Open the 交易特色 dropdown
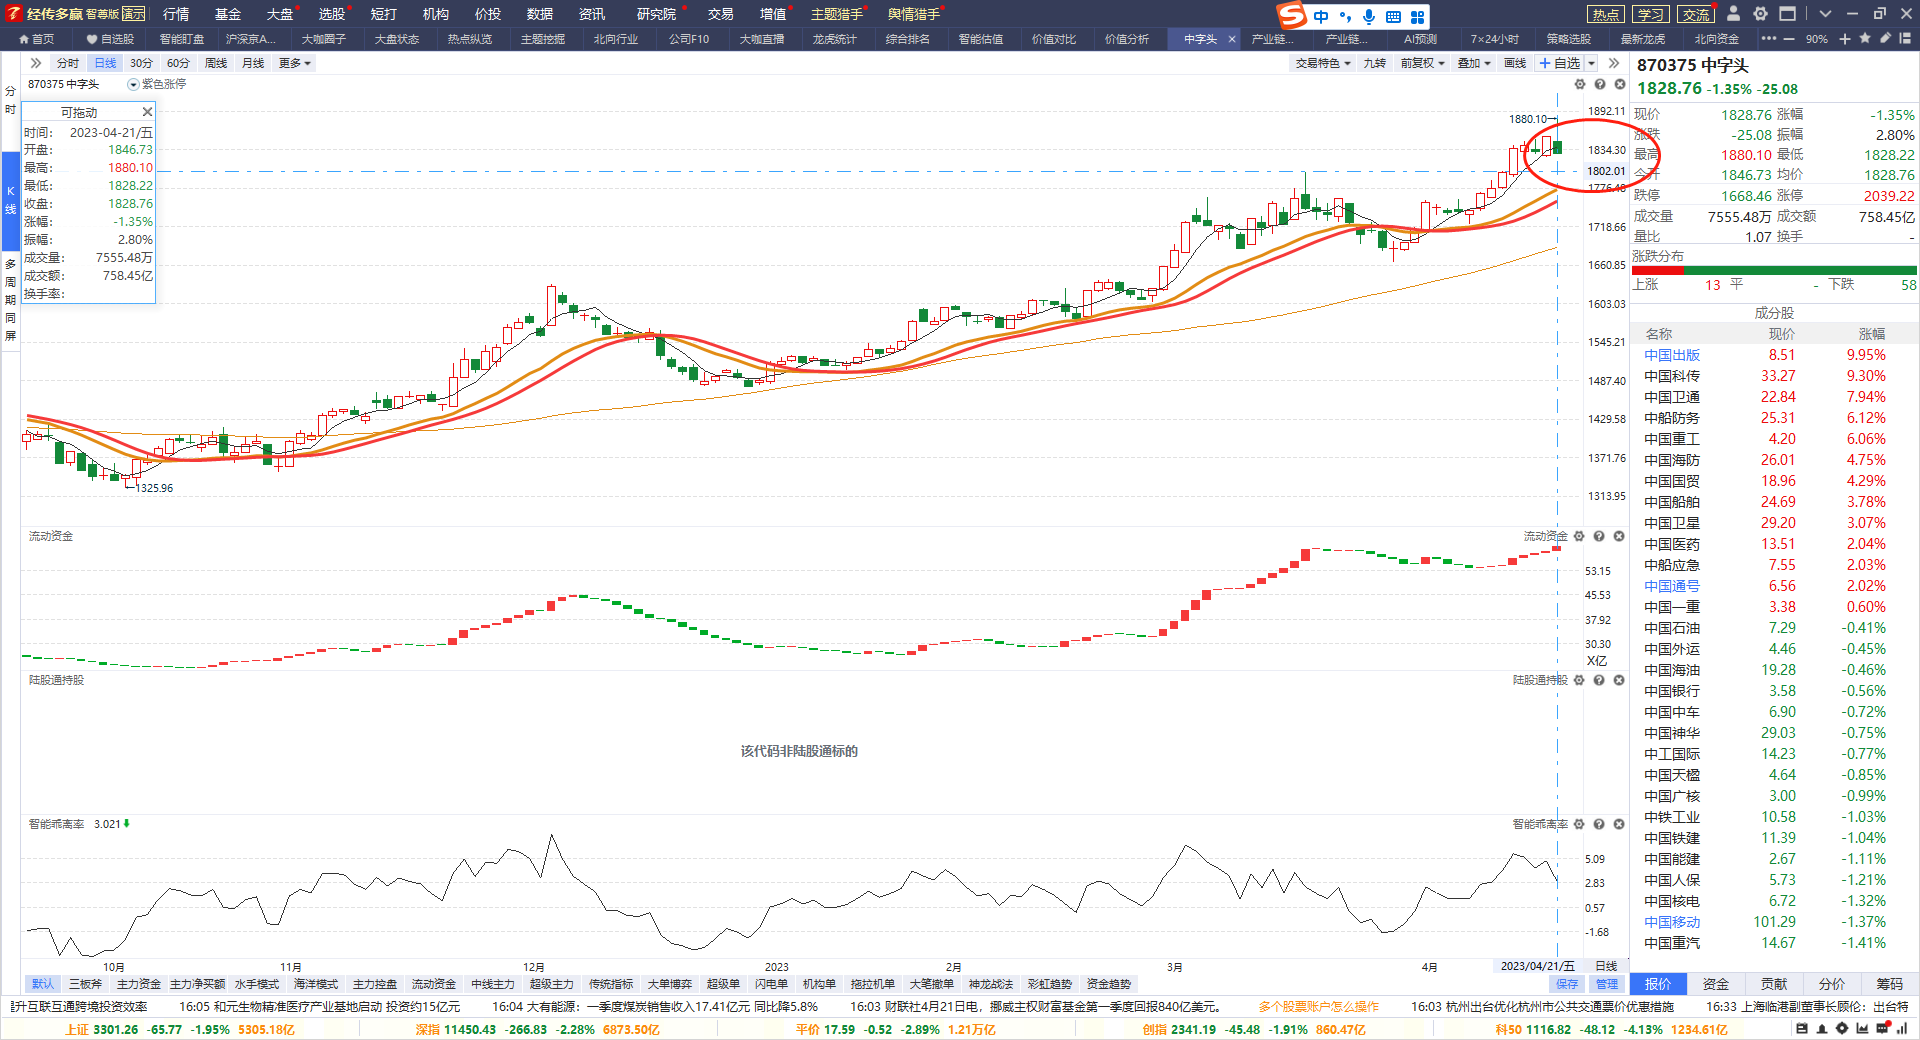The width and height of the screenshot is (1920, 1040). click(1323, 63)
